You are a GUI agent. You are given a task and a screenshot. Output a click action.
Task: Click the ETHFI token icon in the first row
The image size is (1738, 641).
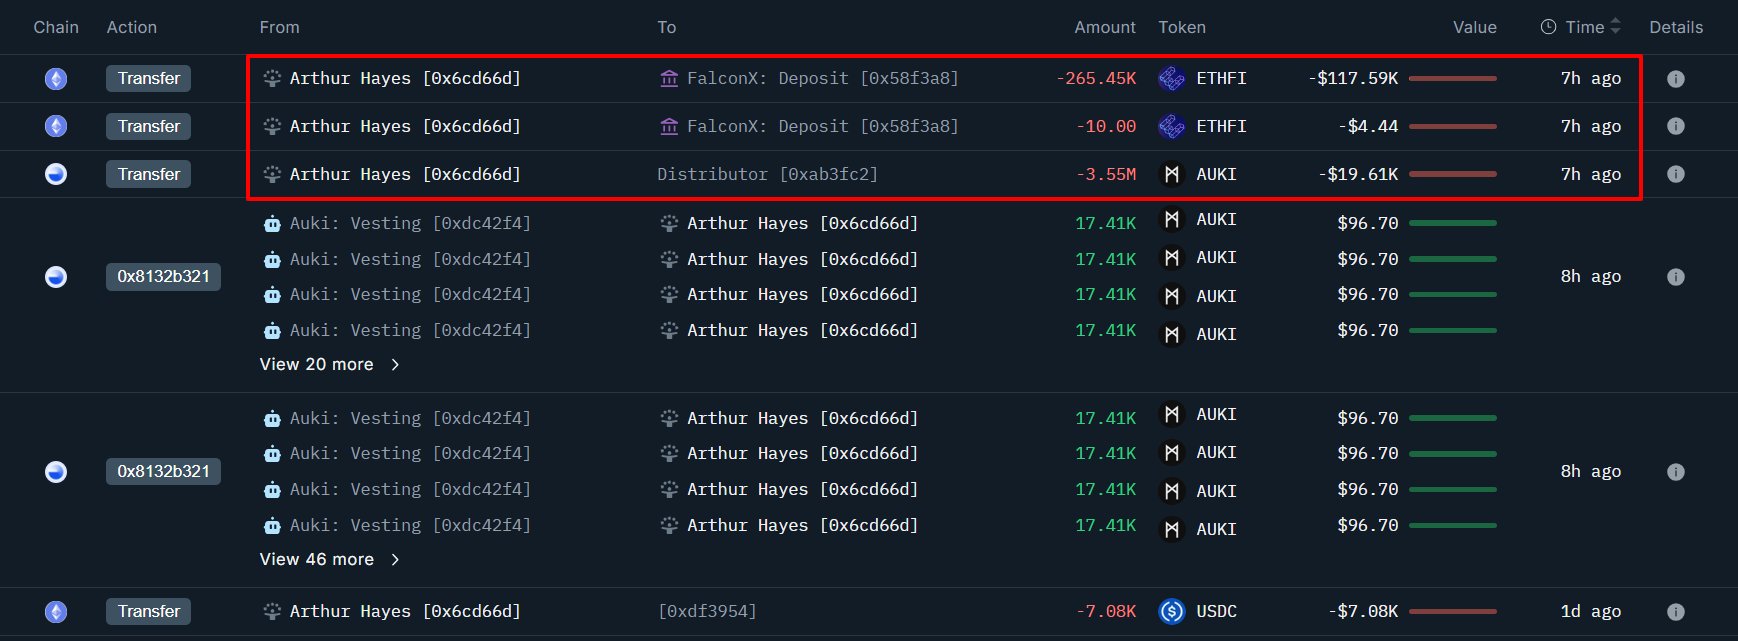pyautogui.click(x=1171, y=78)
